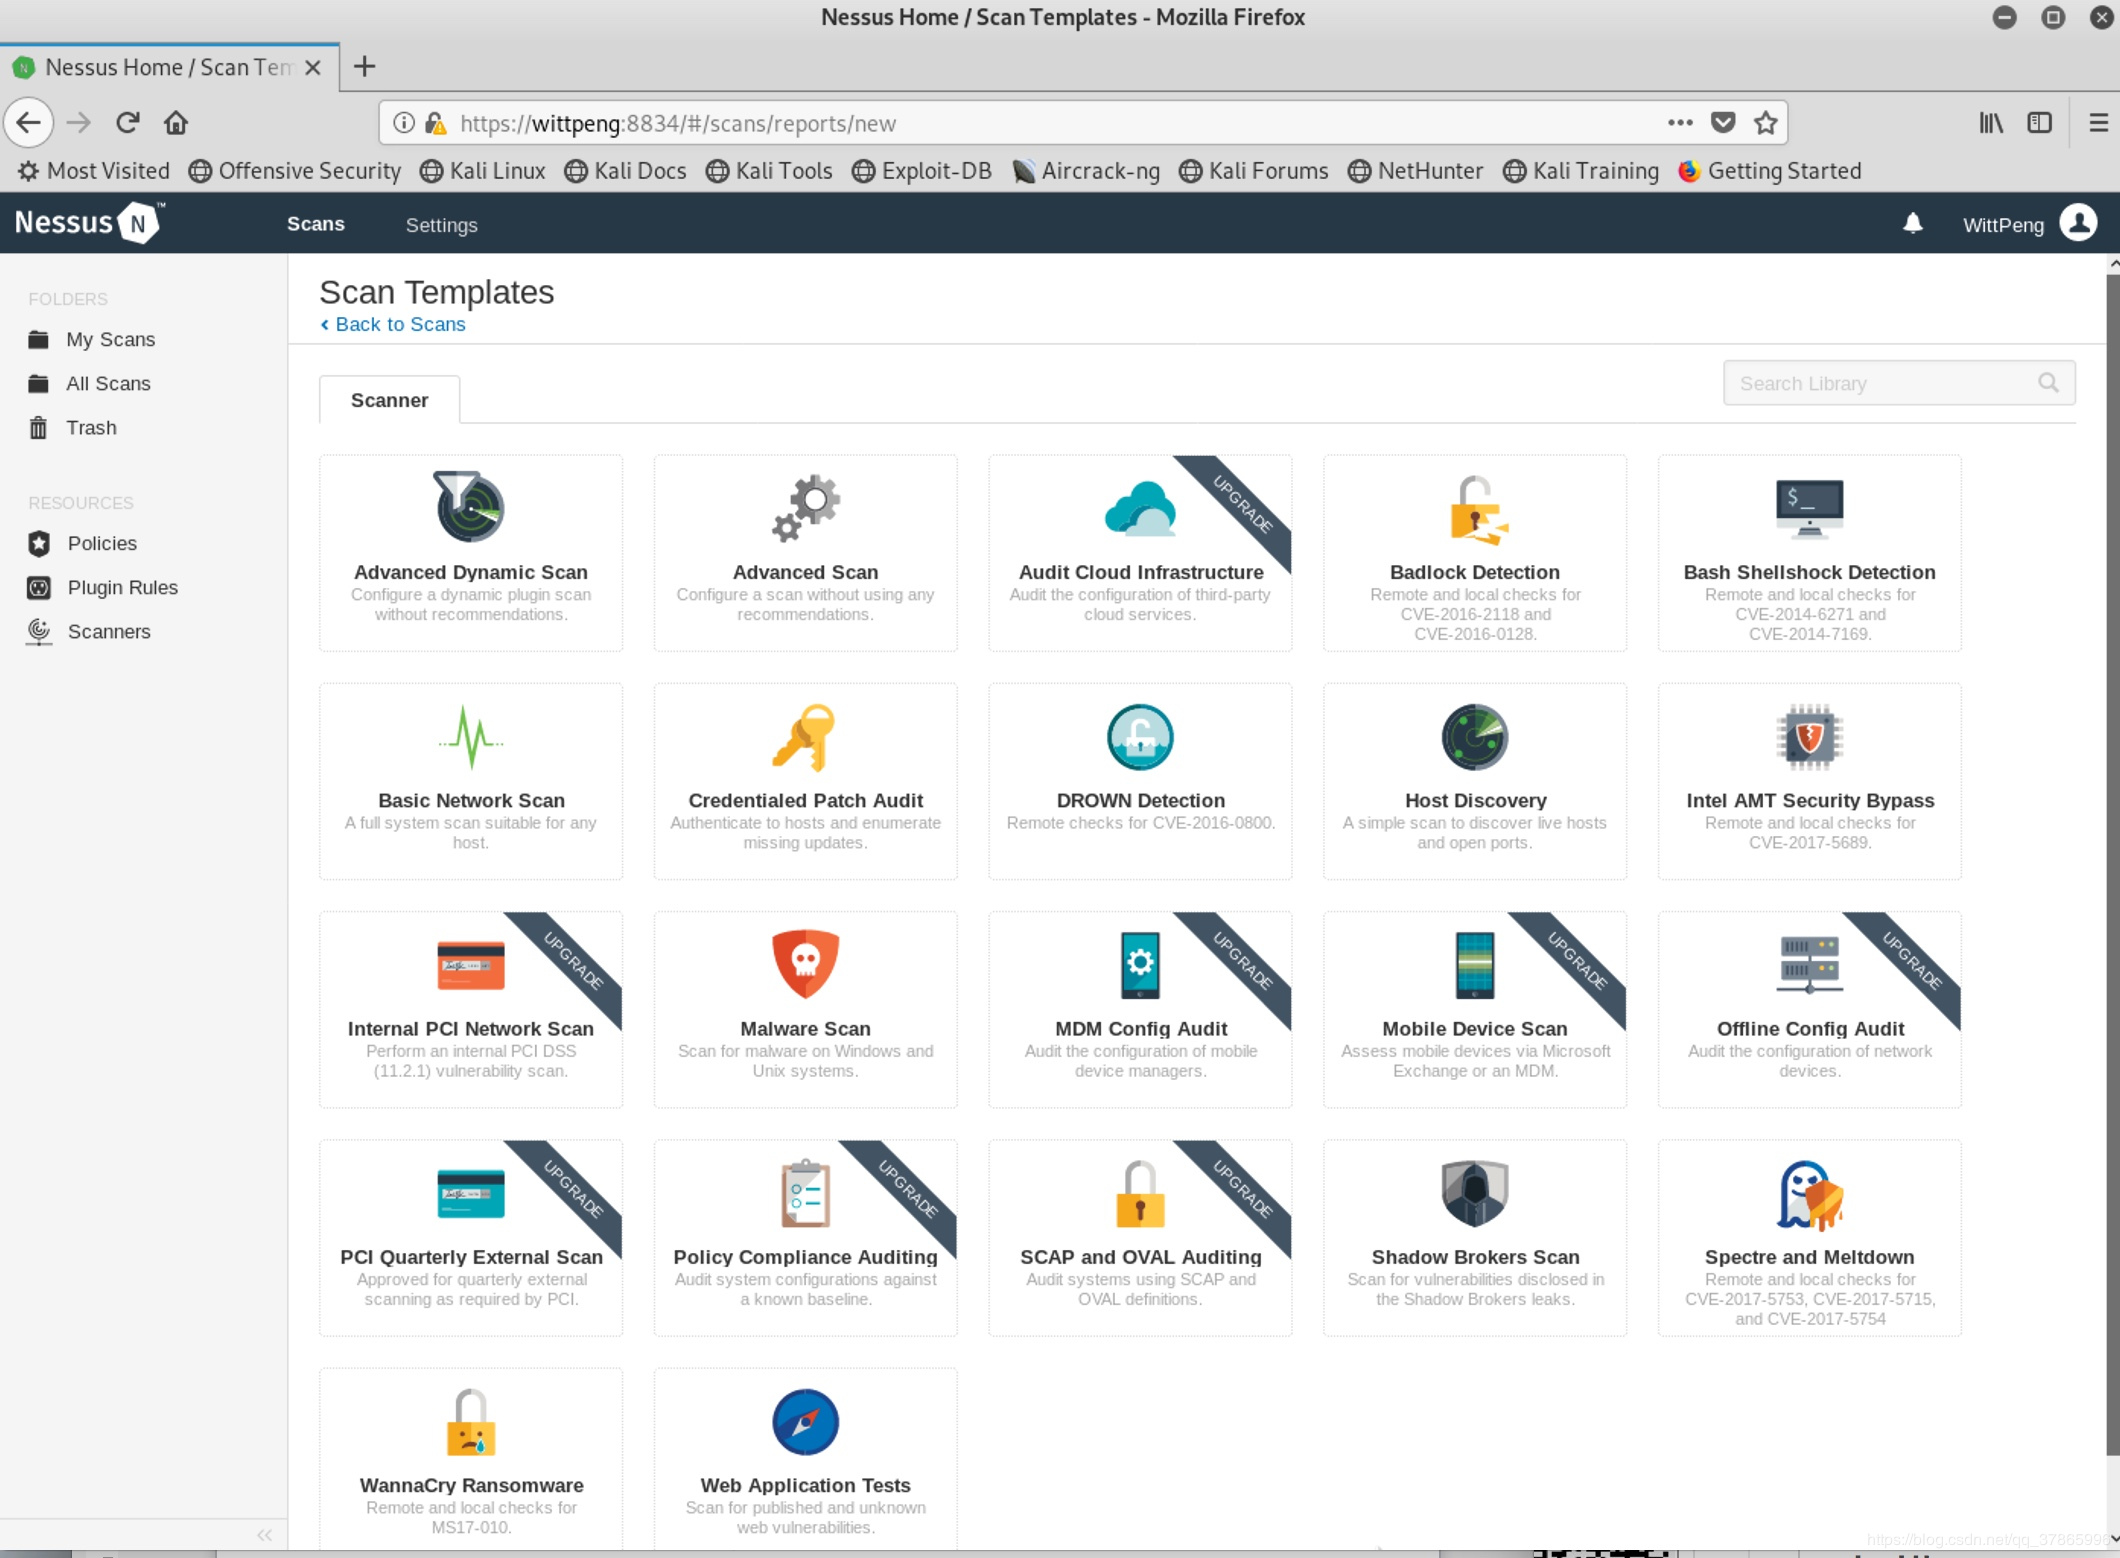Image resolution: width=2120 pixels, height=1558 pixels.
Task: Open Firefox page actions ellipsis menu
Action: coord(1680,123)
